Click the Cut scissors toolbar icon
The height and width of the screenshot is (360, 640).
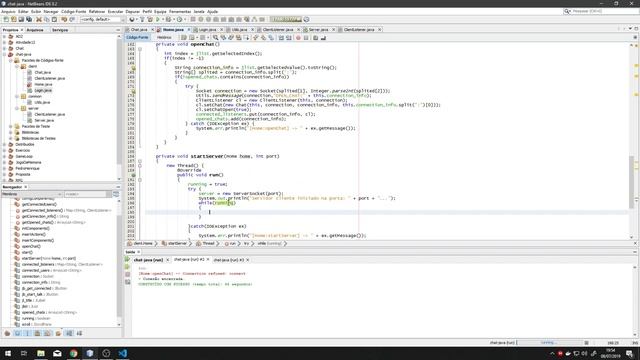(39, 19)
